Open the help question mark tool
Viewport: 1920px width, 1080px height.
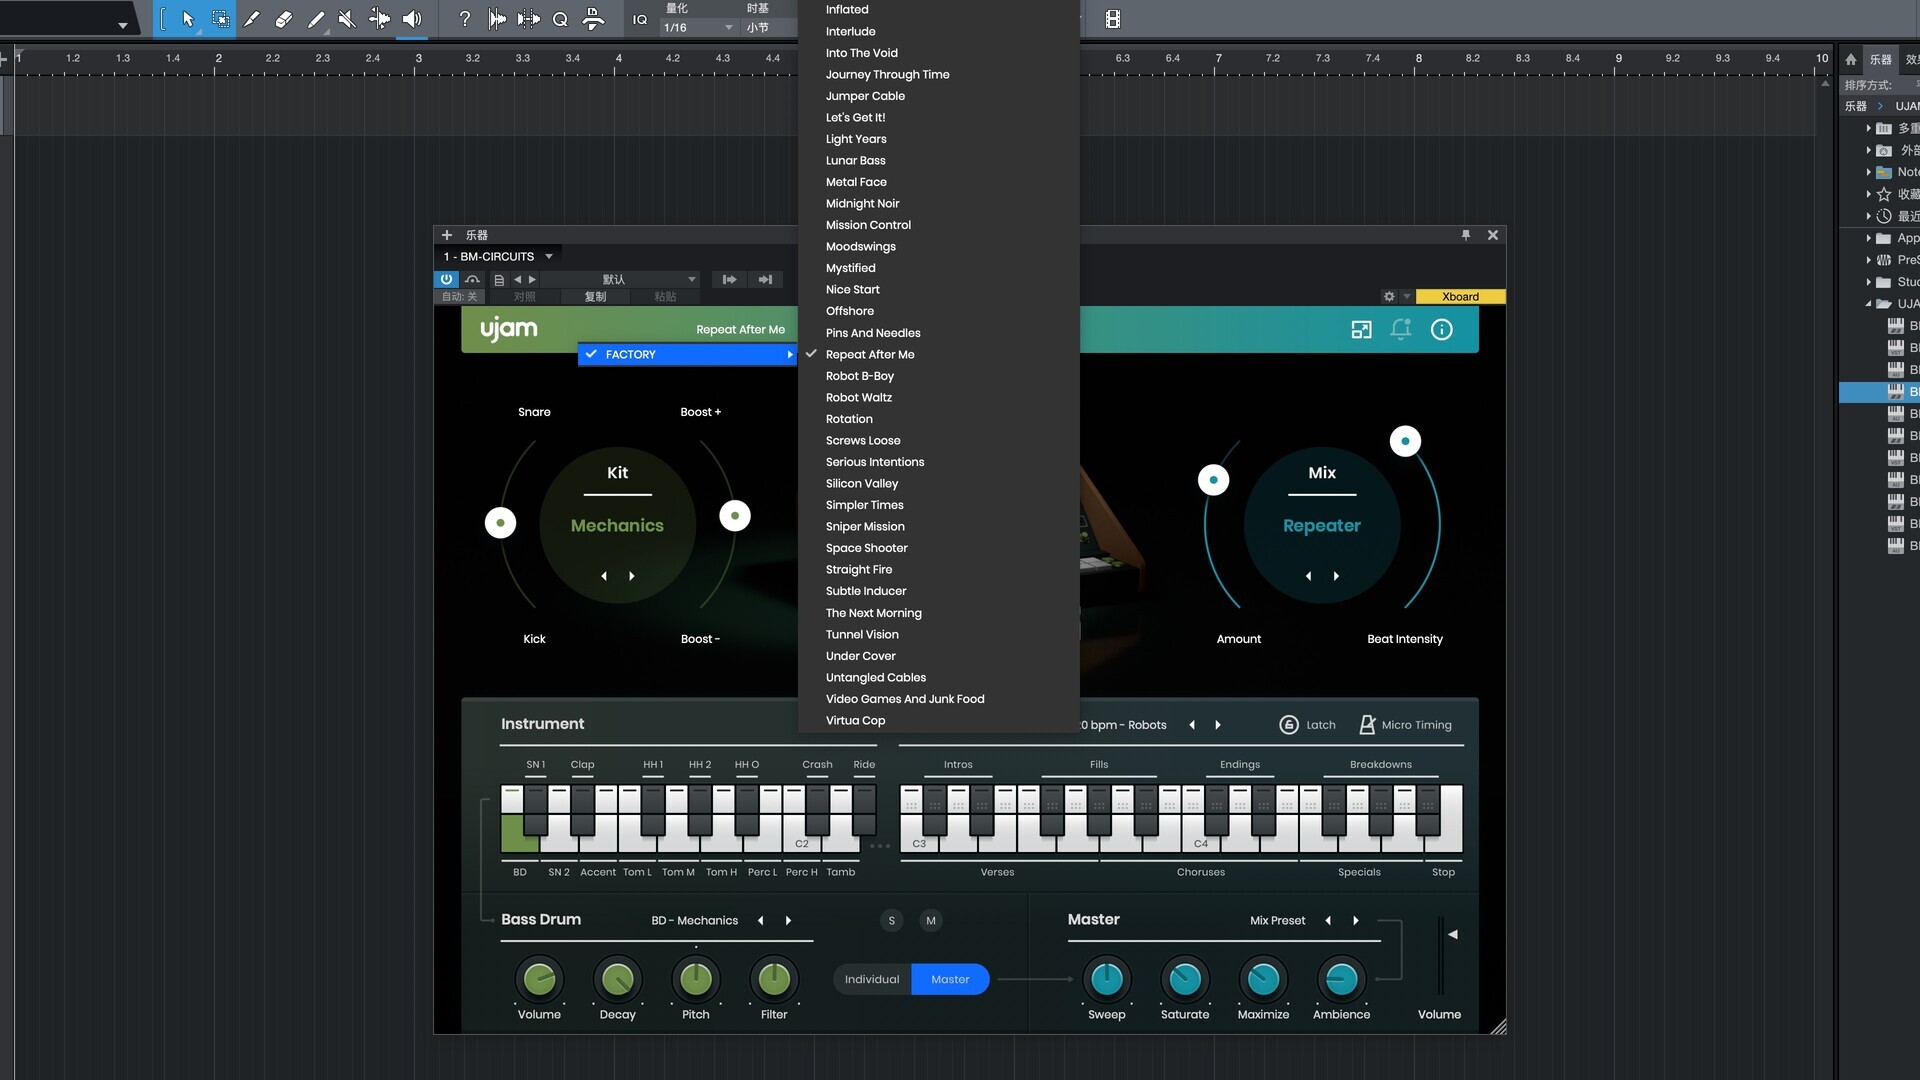(464, 19)
